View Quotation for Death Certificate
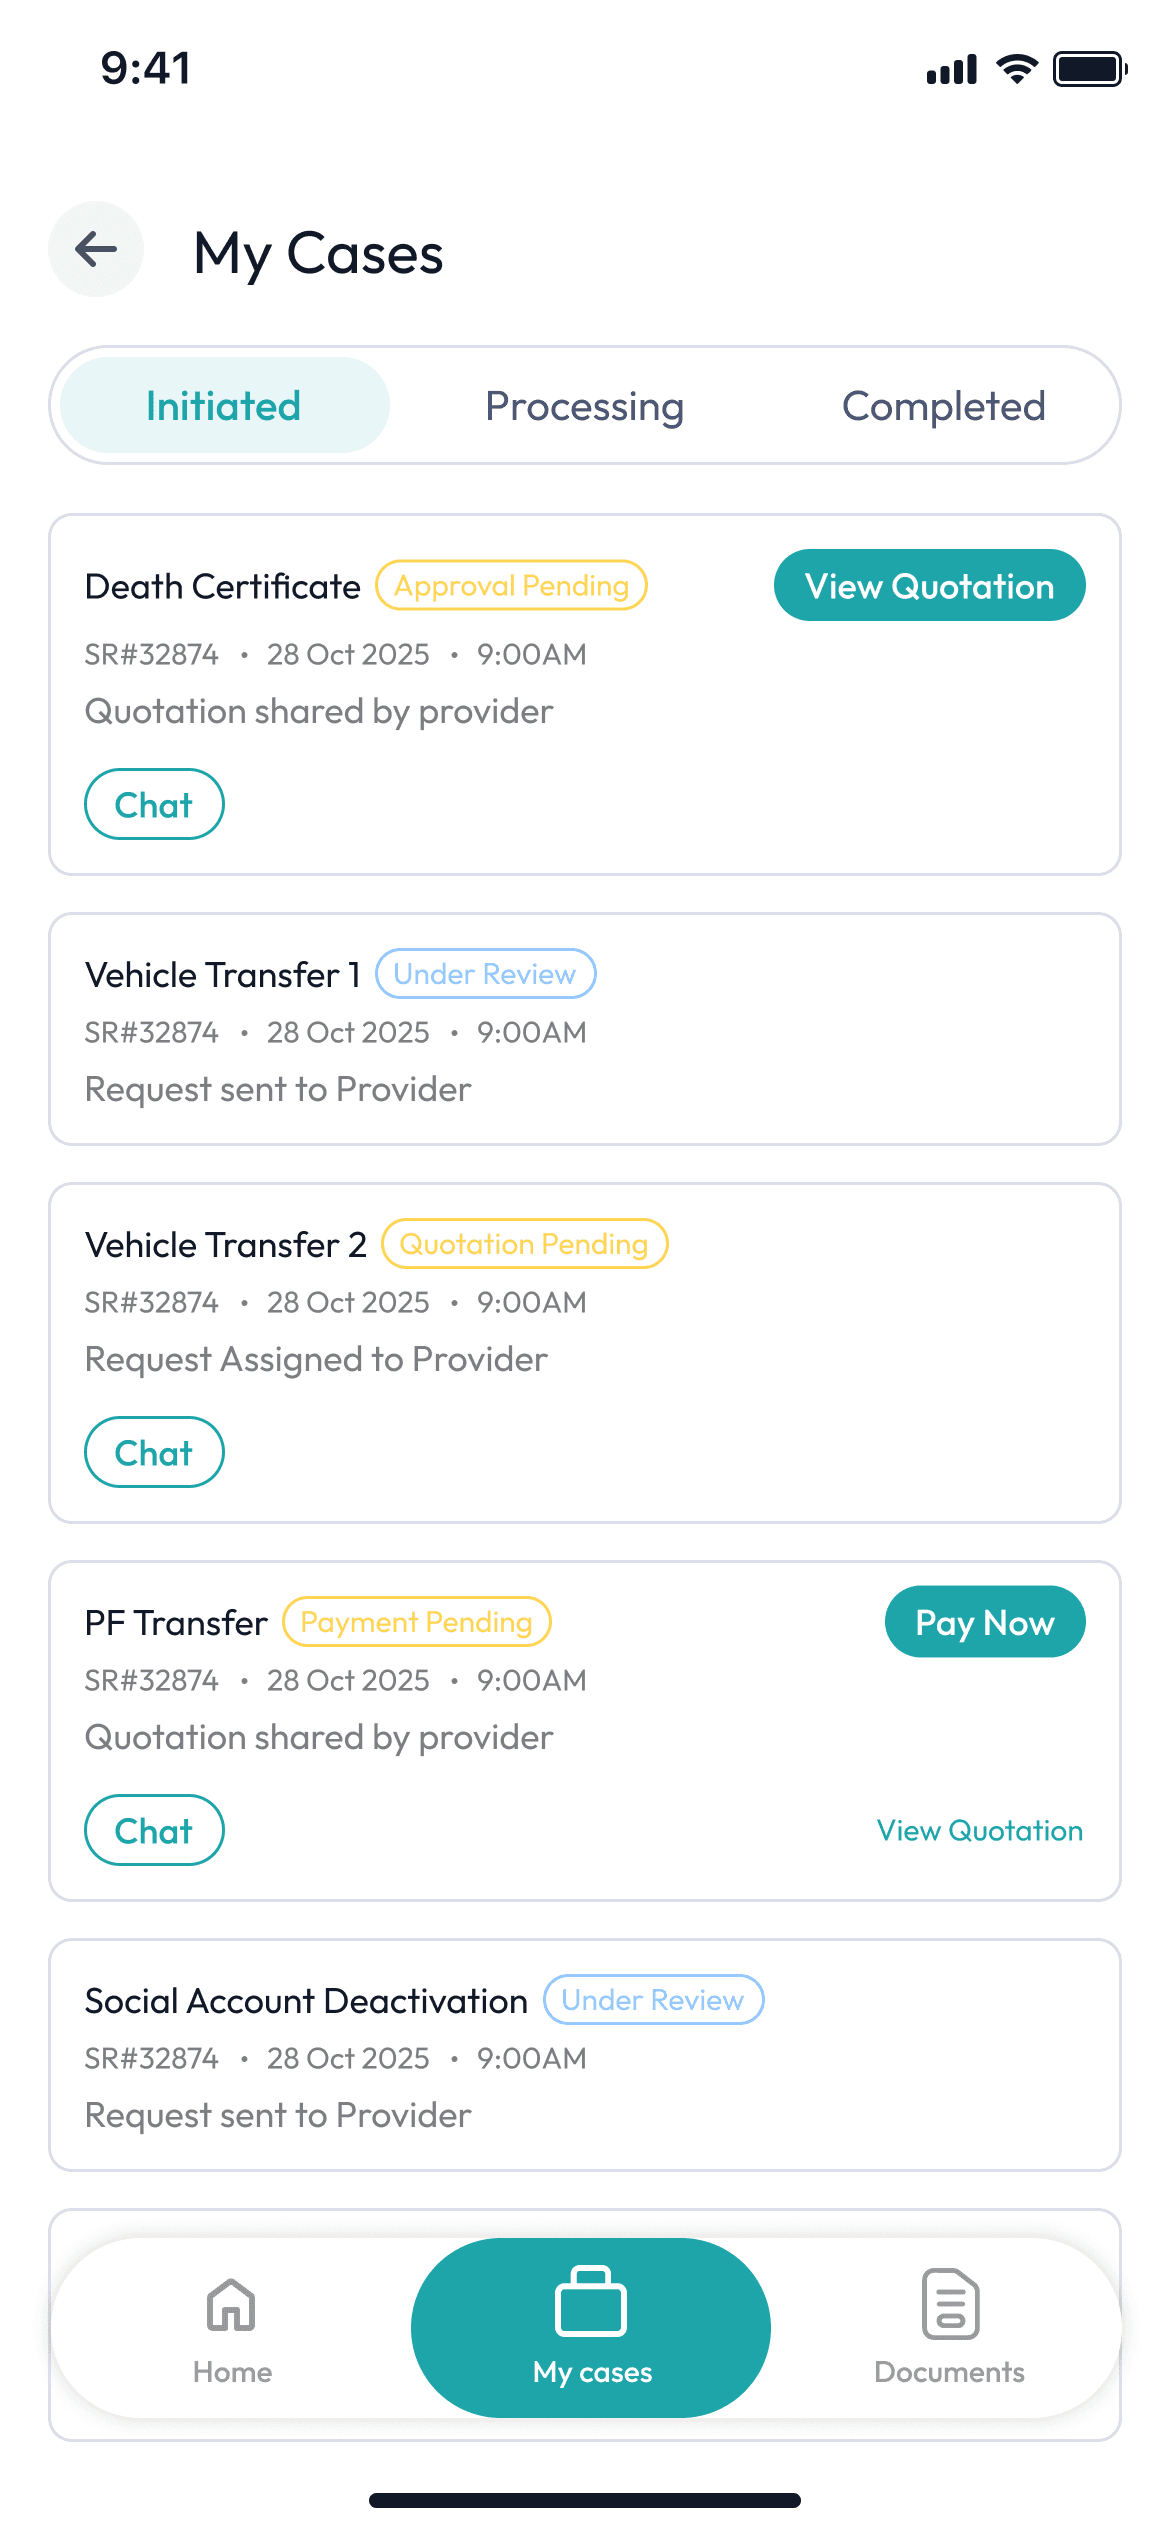The image size is (1170, 2532). point(929,586)
